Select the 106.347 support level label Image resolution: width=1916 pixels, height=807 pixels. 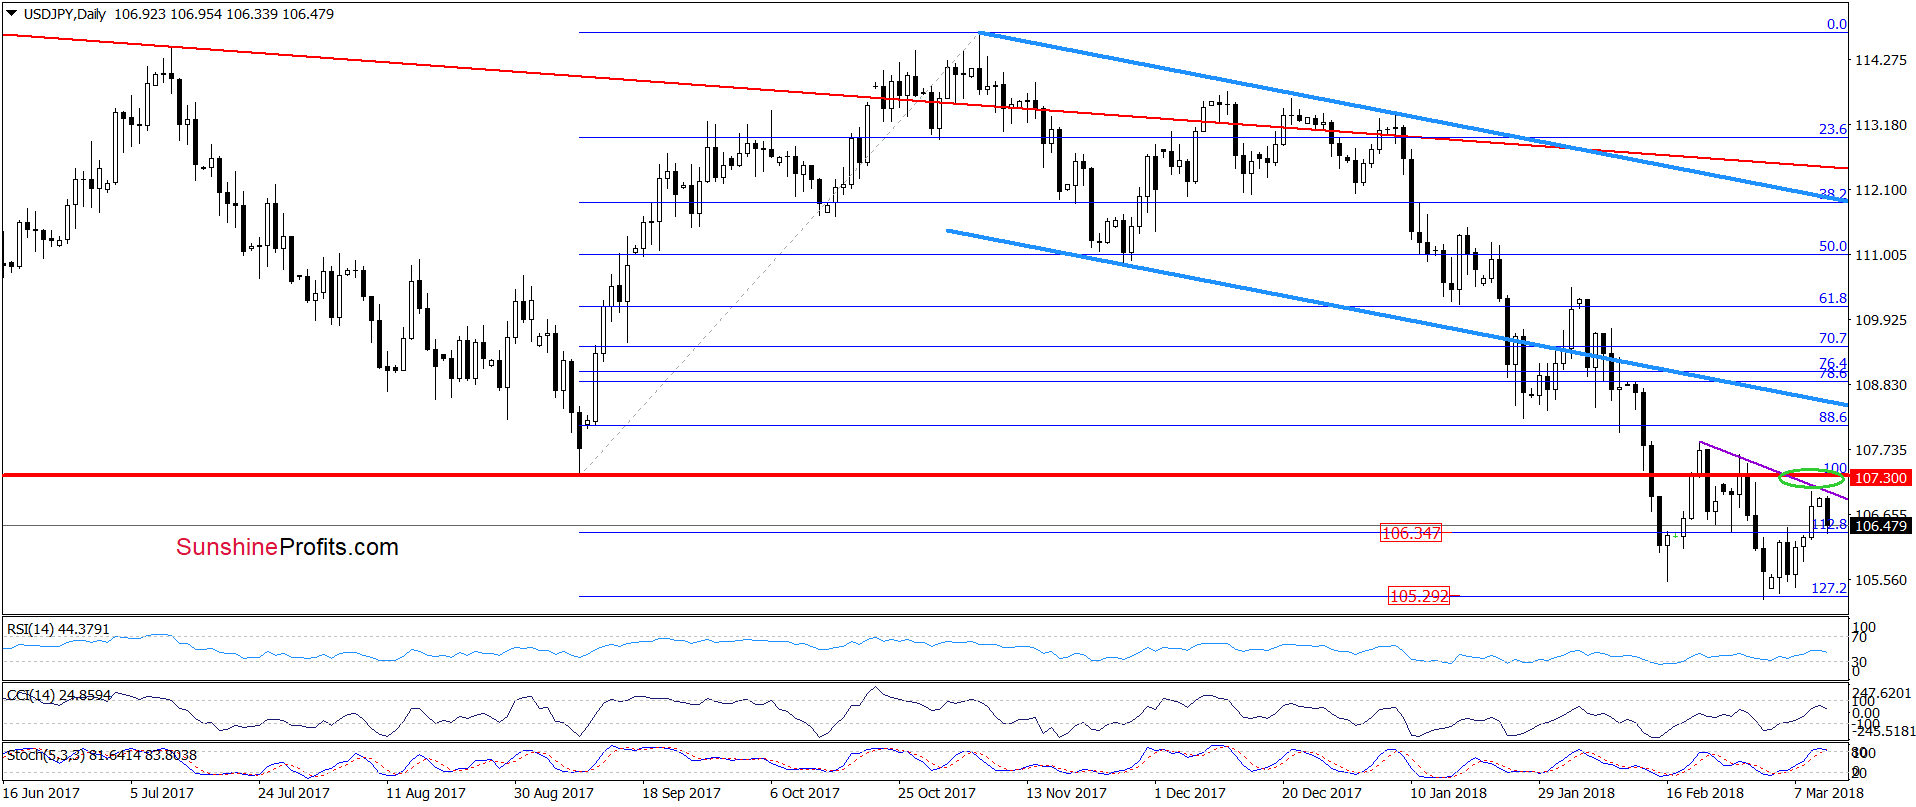[1411, 533]
